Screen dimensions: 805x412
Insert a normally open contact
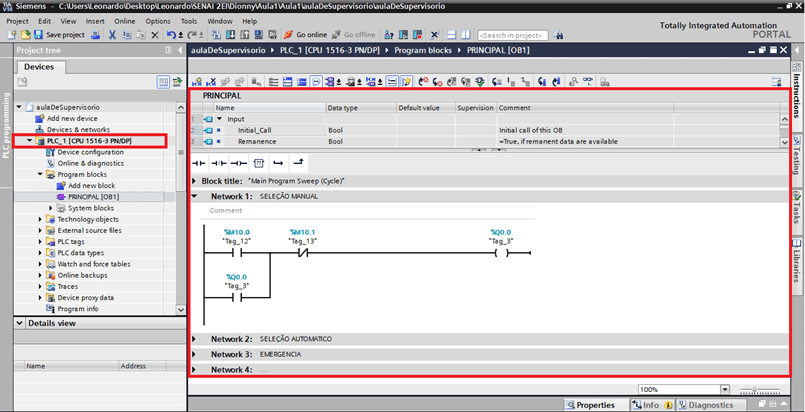click(199, 163)
